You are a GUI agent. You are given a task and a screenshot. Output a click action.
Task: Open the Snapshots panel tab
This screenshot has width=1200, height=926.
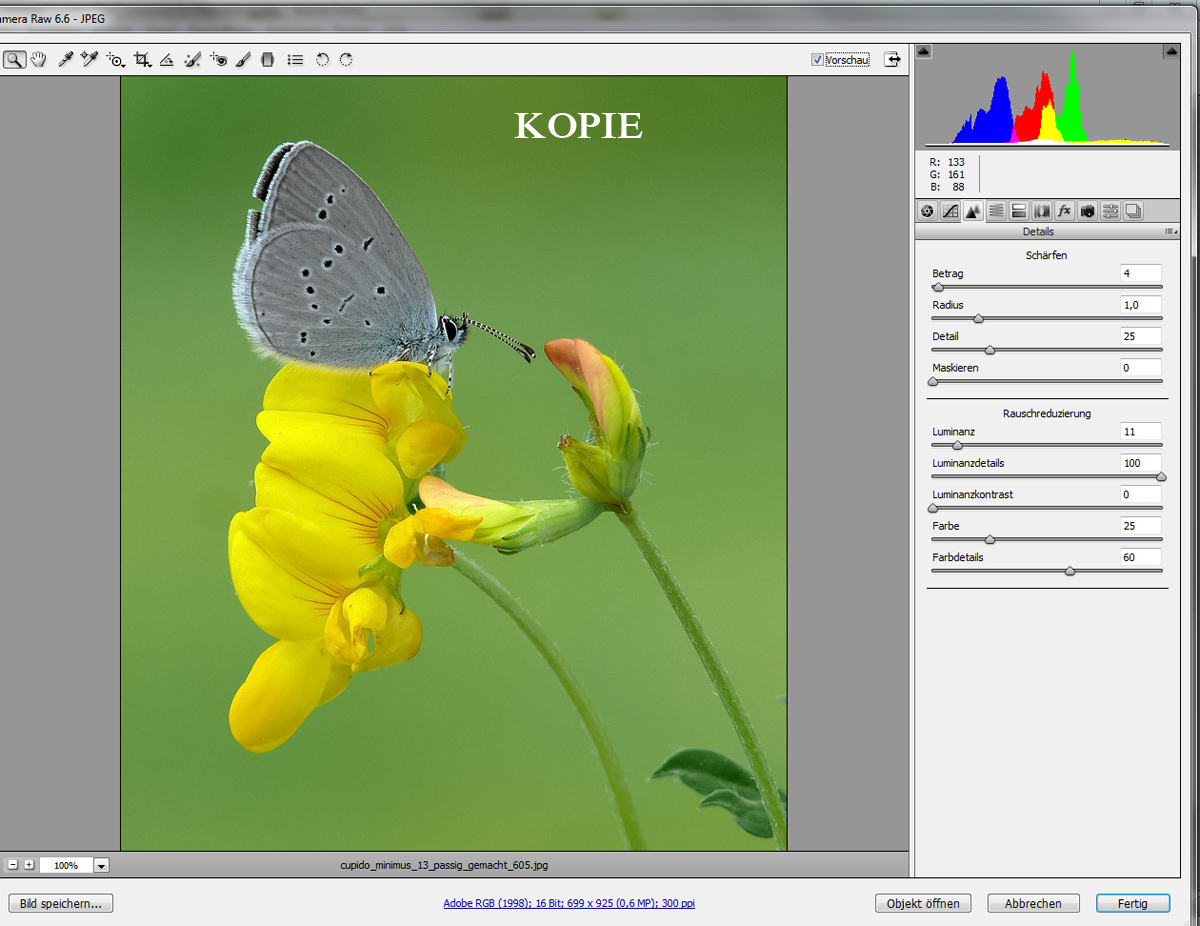[1134, 211]
